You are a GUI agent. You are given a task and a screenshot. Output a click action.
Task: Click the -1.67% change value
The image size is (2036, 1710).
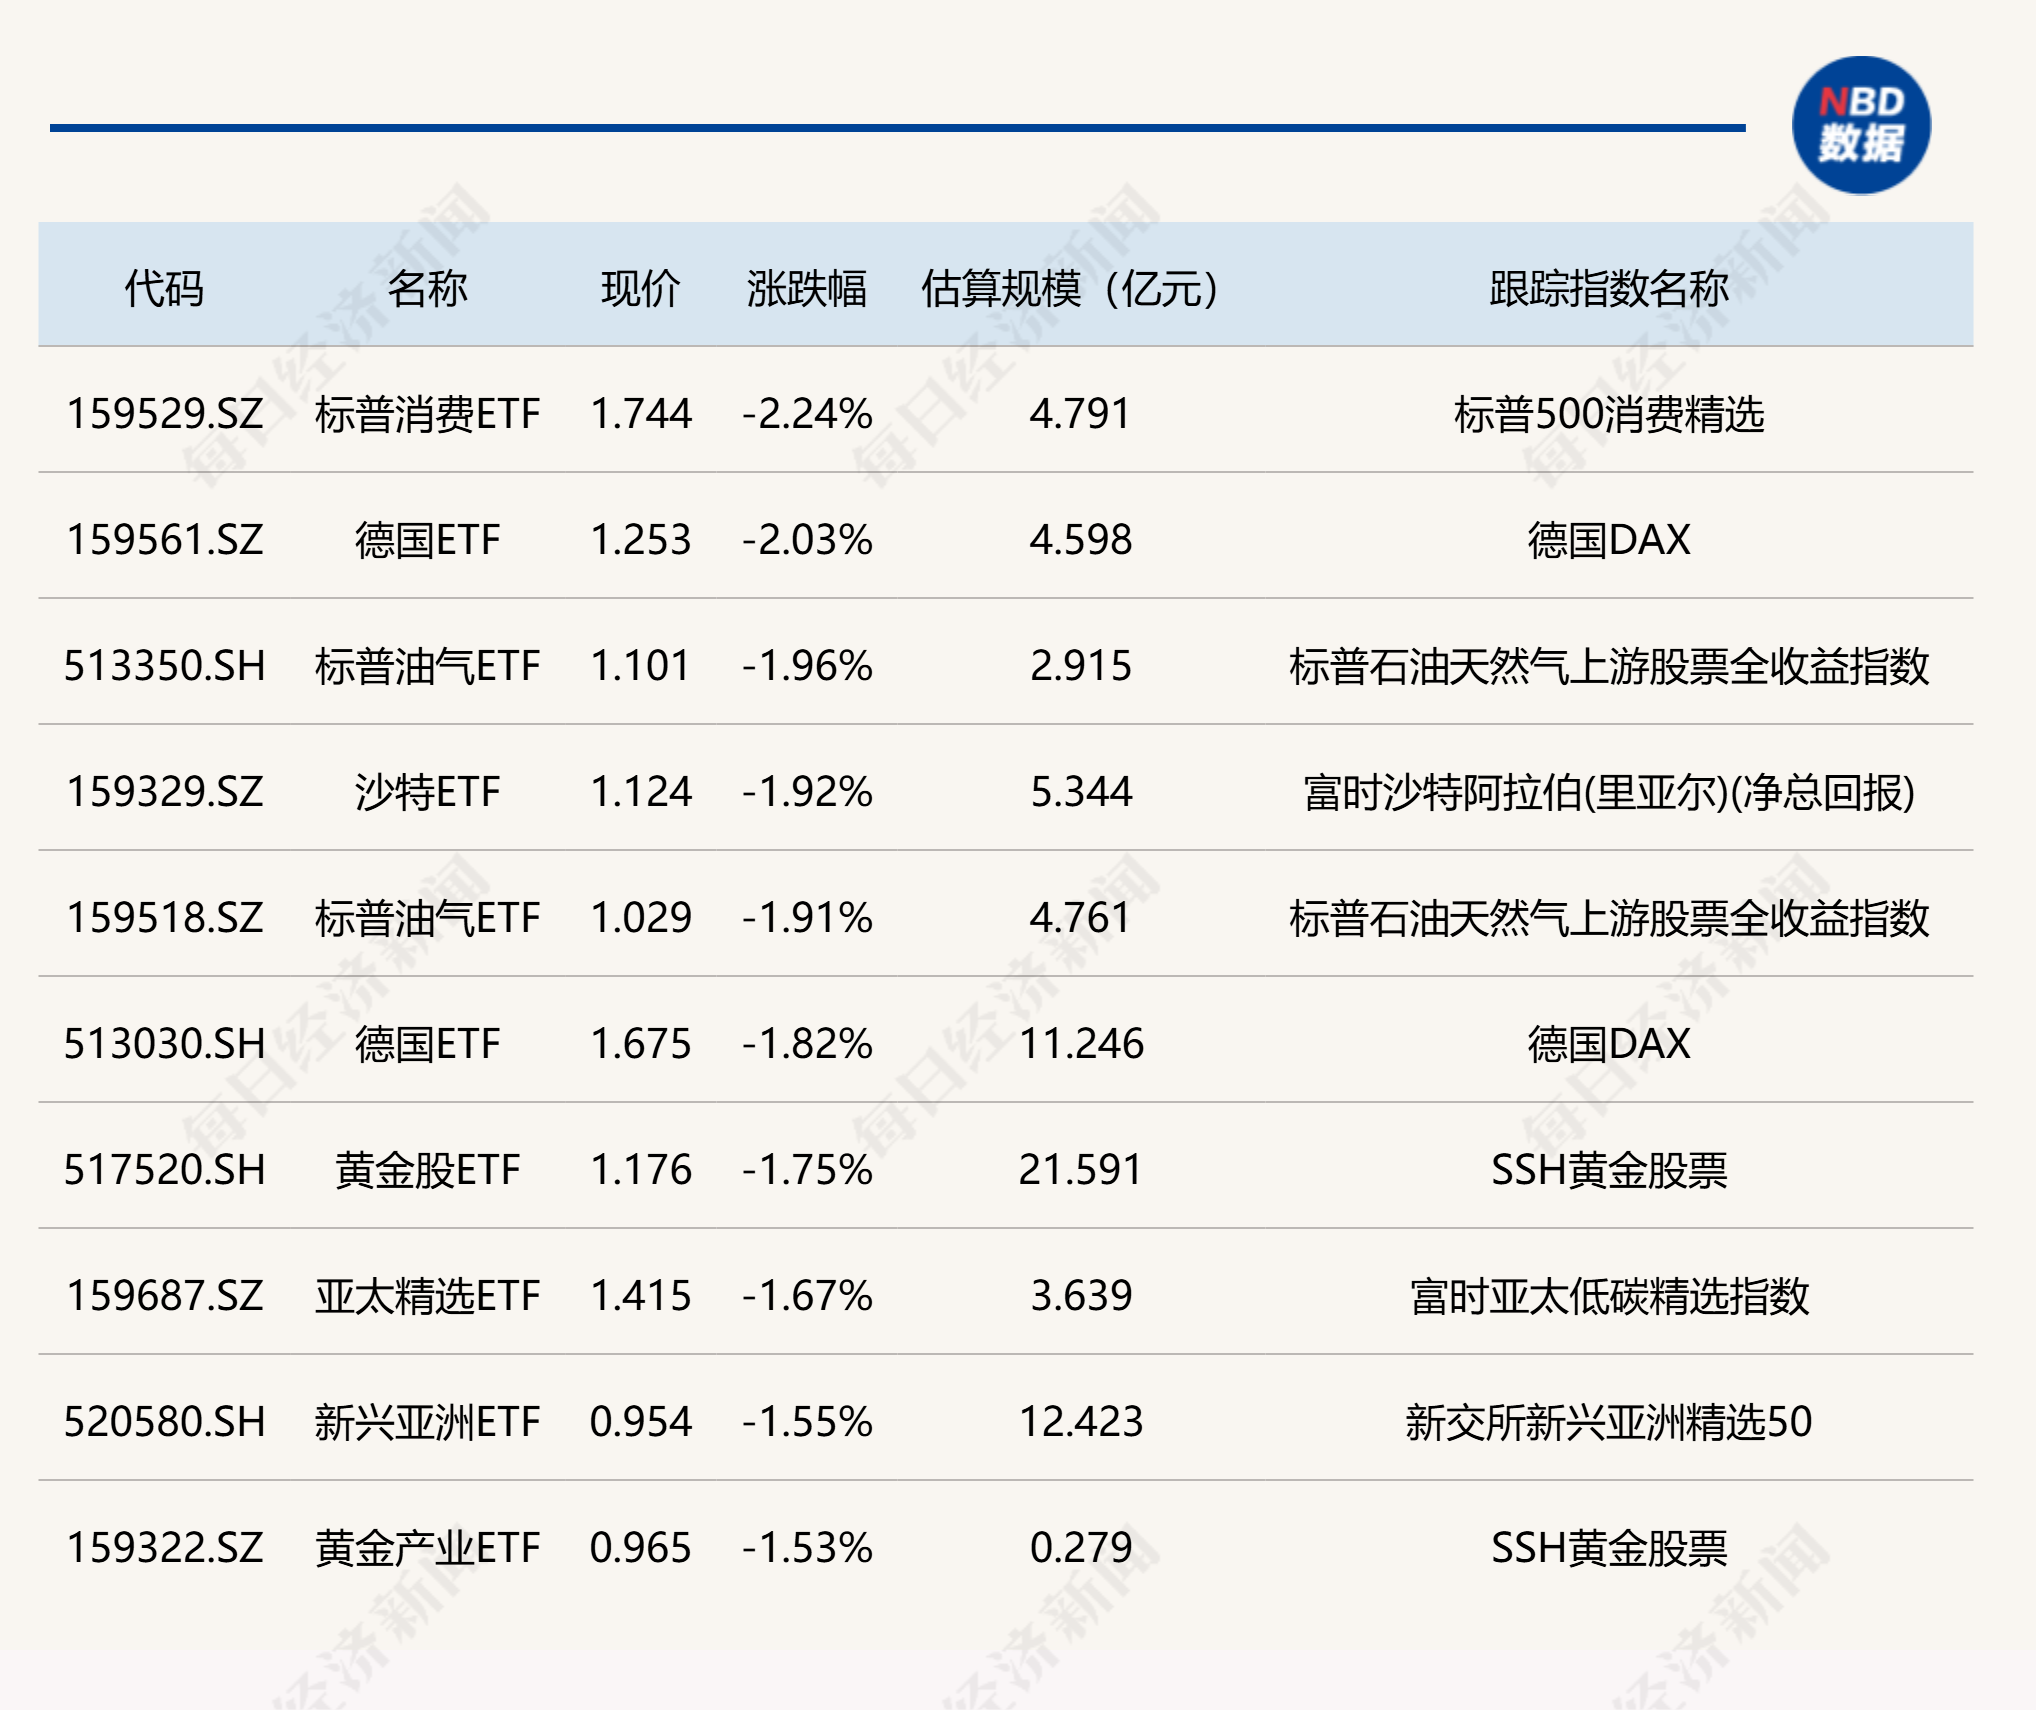point(806,1296)
